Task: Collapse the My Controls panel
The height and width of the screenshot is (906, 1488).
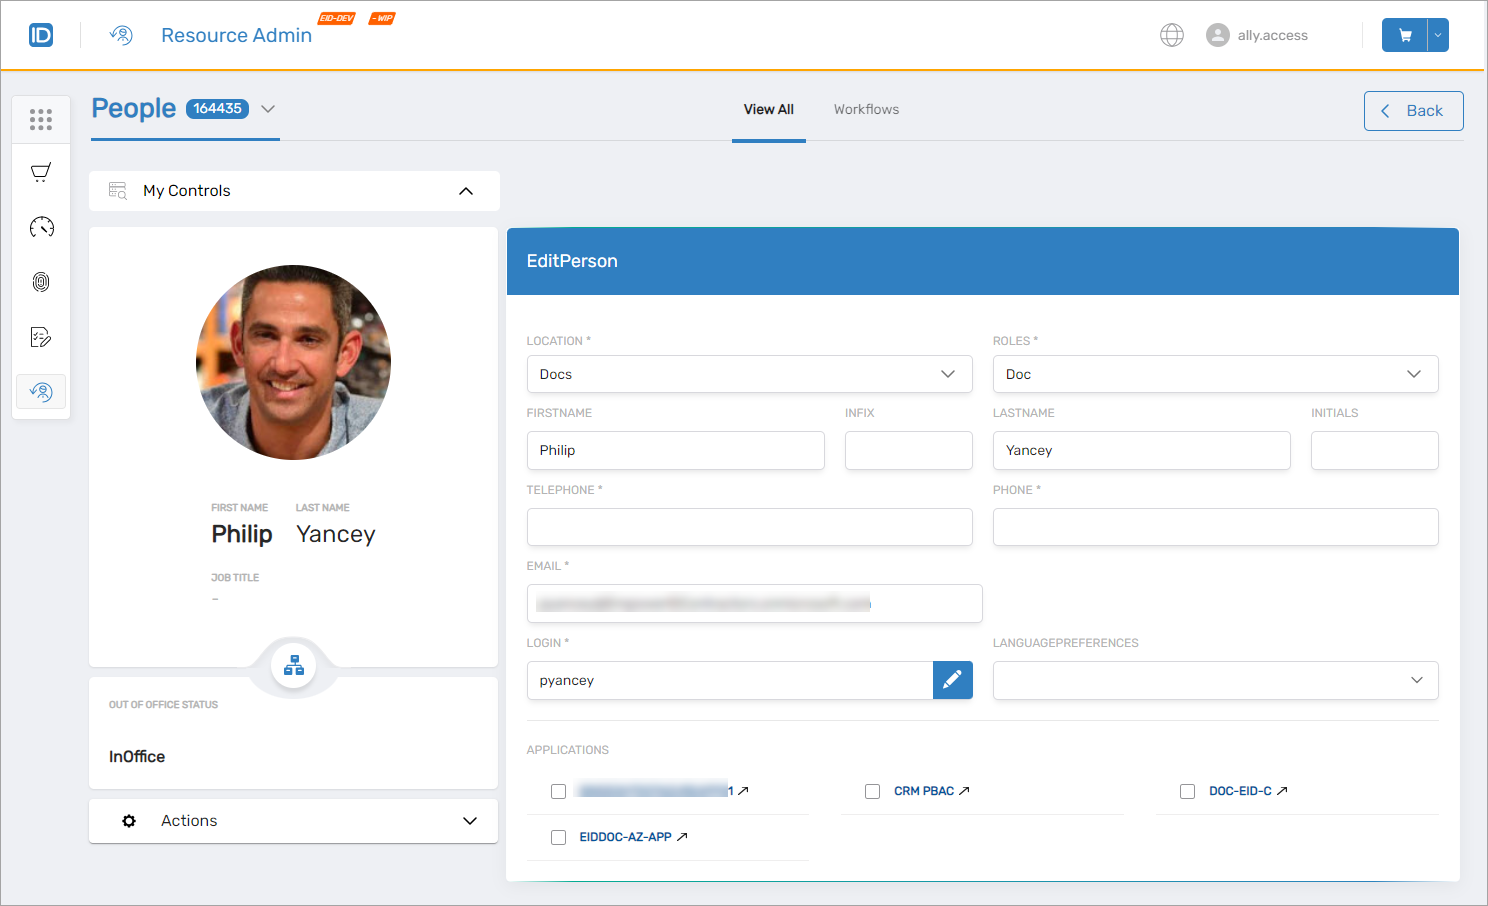Action: [x=465, y=191]
